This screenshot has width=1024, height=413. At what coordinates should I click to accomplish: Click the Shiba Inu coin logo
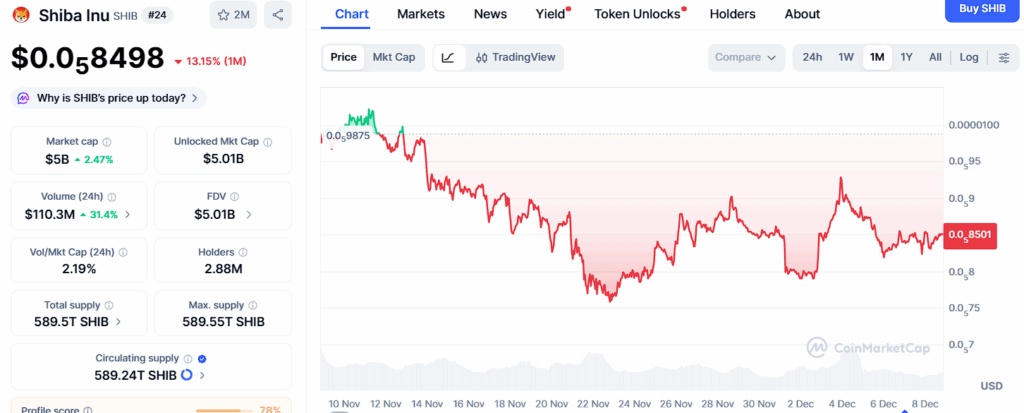pyautogui.click(x=20, y=14)
